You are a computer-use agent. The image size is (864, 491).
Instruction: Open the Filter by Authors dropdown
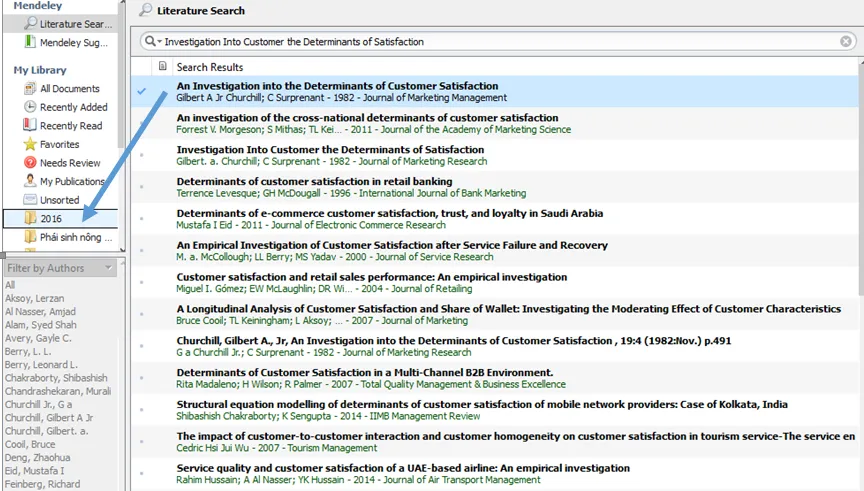[x=60, y=268]
